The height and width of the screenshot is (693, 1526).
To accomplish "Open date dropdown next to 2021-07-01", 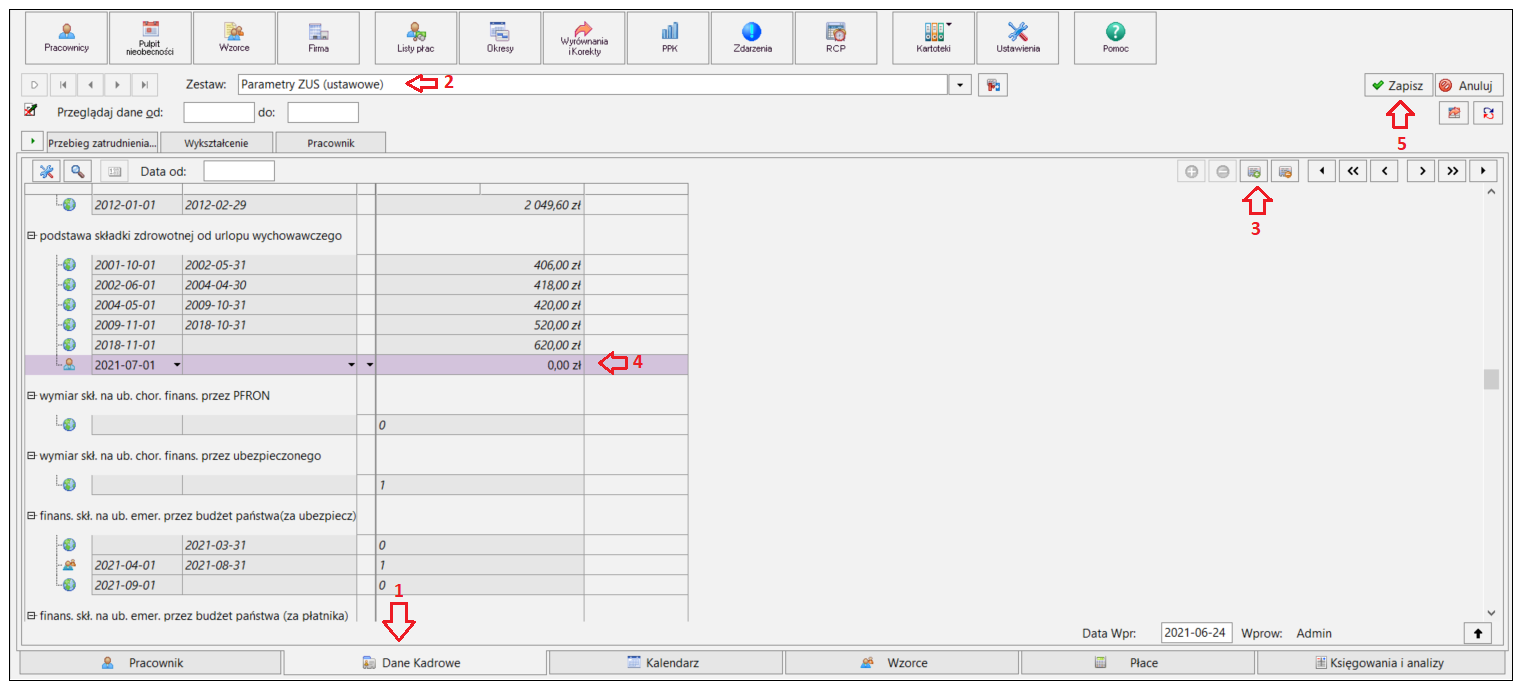I will (176, 365).
